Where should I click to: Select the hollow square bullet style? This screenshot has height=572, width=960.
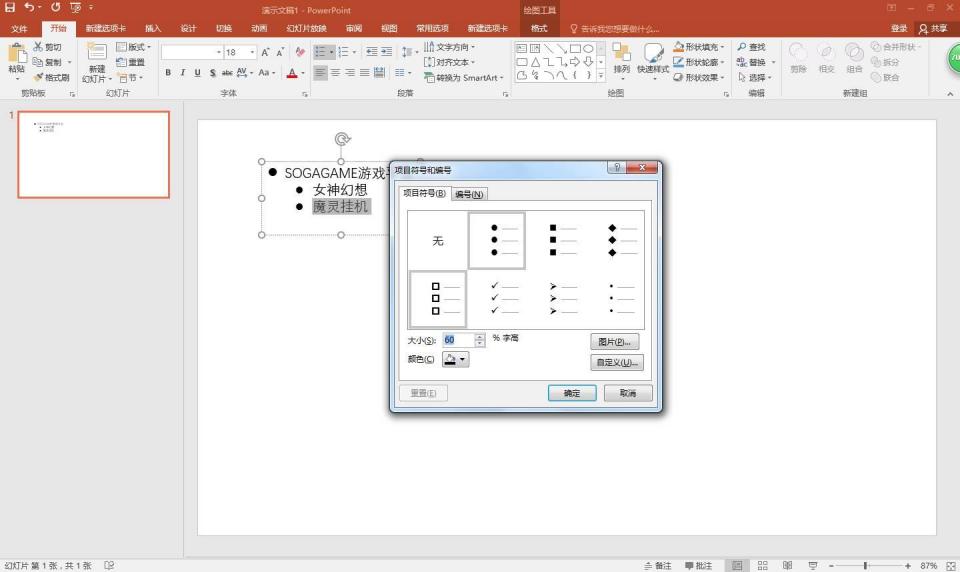438,298
